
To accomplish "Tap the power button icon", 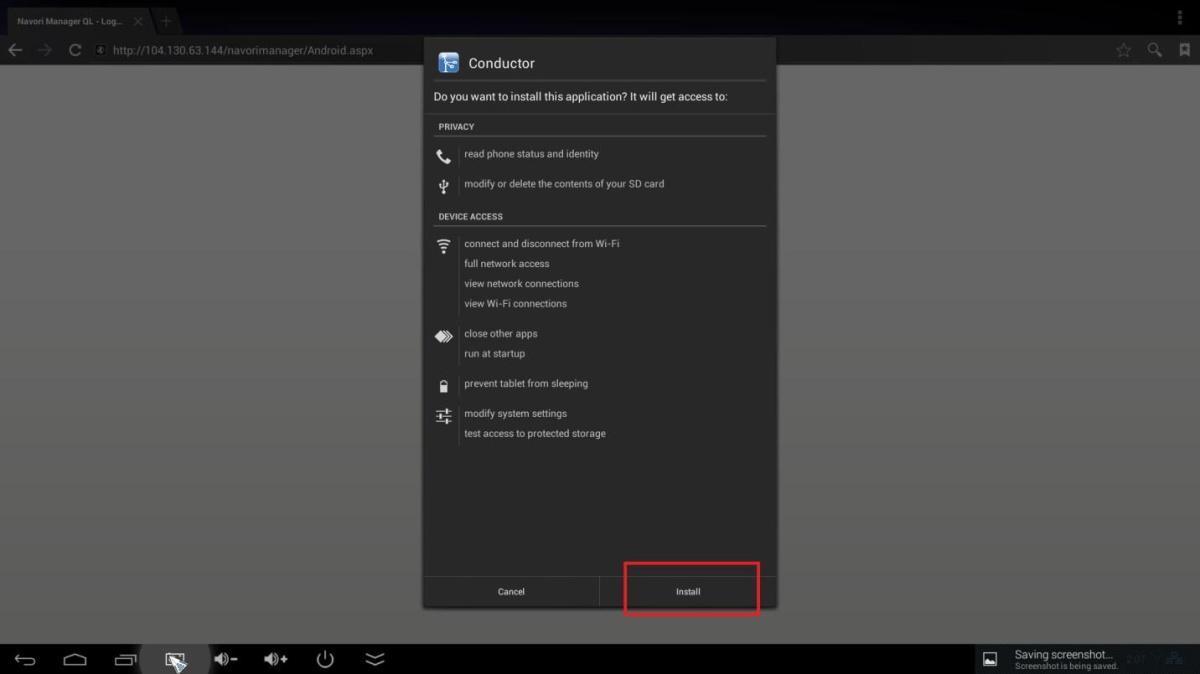I will click(x=325, y=659).
